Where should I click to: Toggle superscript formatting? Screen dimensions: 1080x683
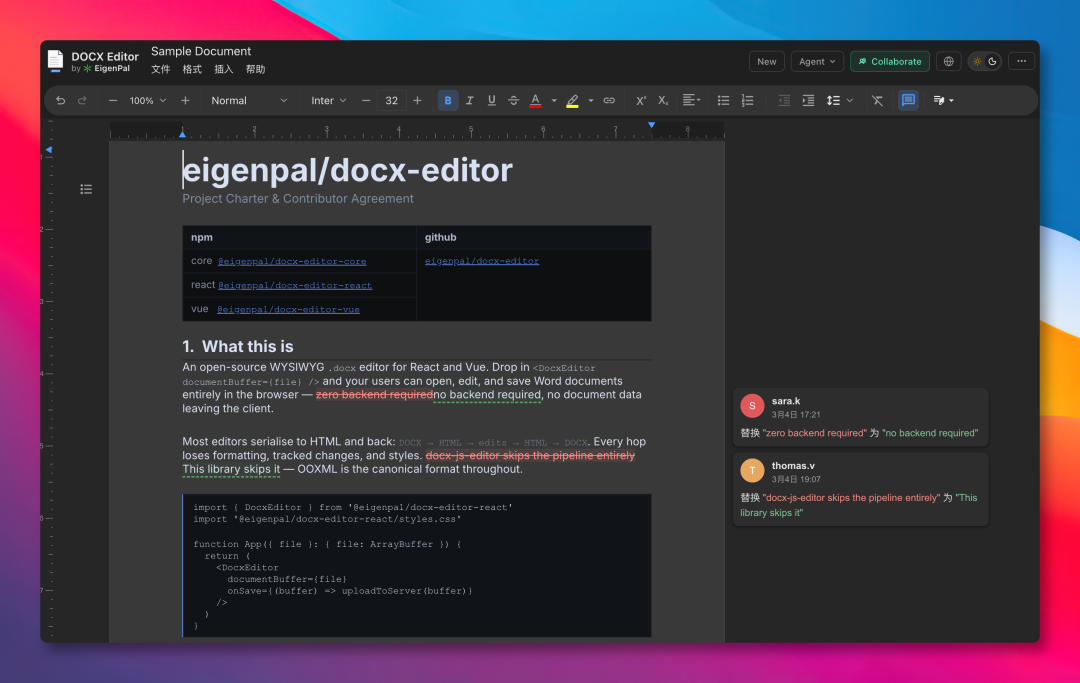[x=641, y=101]
